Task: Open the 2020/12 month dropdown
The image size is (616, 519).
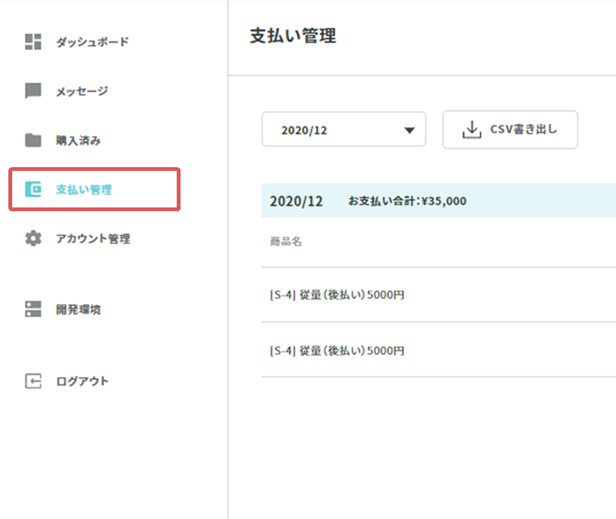Action: [x=344, y=129]
